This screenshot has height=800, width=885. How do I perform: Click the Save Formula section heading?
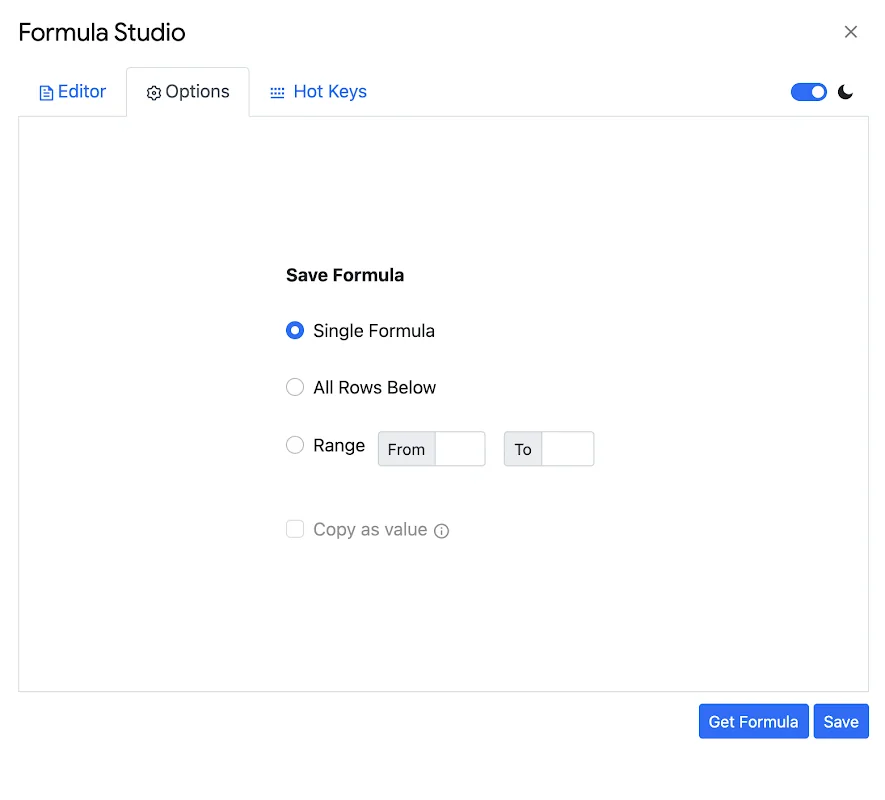click(344, 275)
